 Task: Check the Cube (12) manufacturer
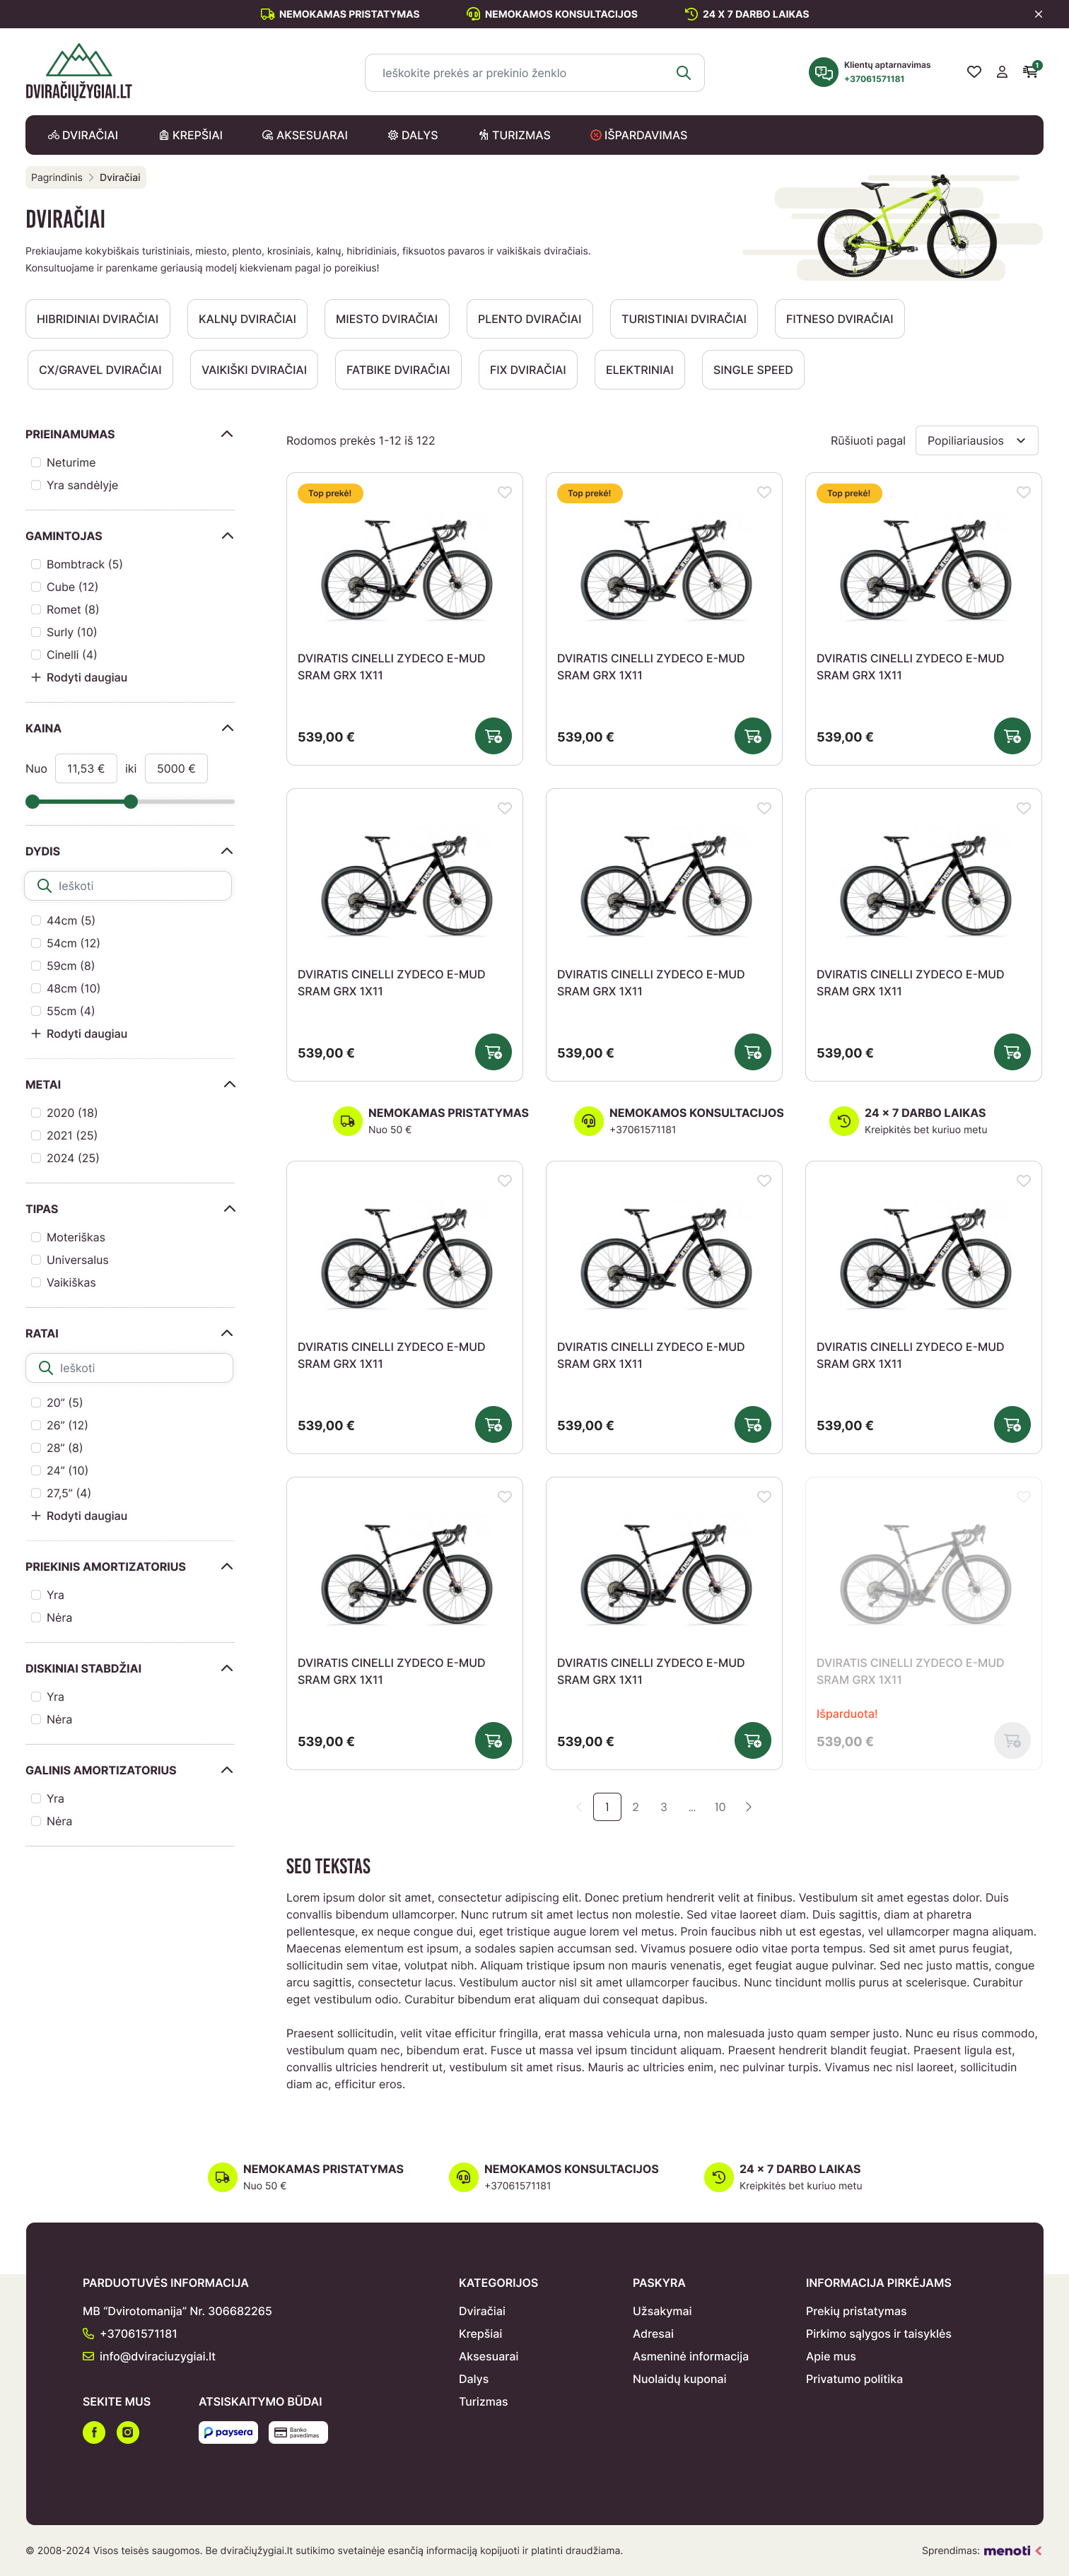pos(36,587)
